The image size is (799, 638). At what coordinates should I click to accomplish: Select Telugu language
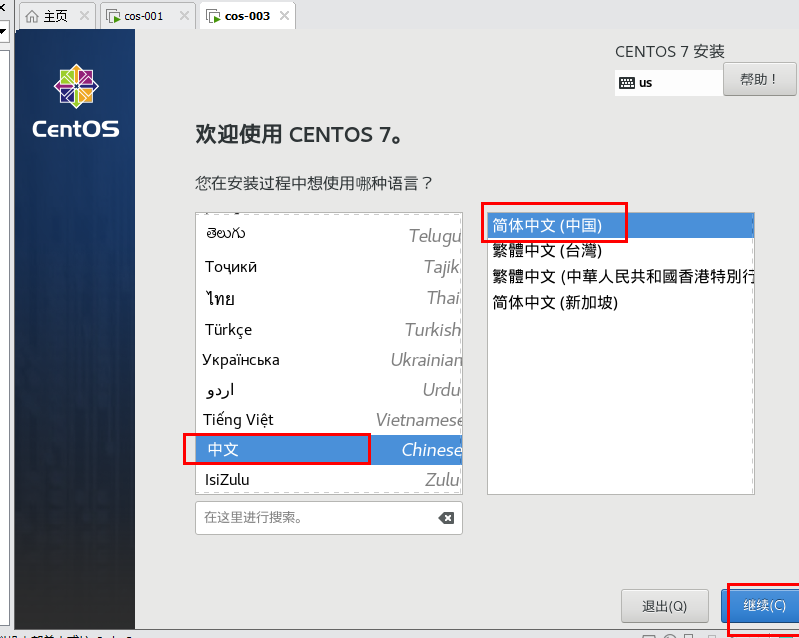coord(329,234)
